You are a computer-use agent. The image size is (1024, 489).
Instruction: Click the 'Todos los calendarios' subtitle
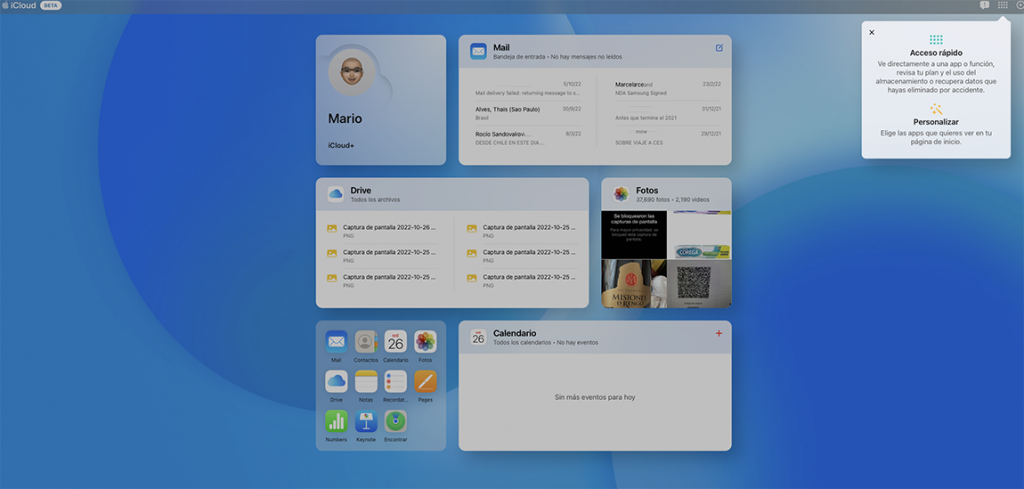coord(522,342)
